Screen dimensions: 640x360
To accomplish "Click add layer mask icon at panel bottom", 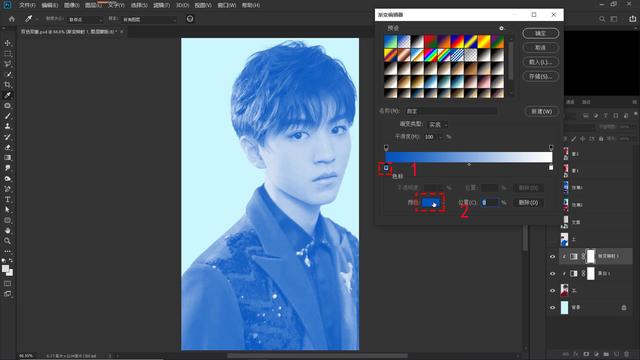I will (x=586, y=354).
